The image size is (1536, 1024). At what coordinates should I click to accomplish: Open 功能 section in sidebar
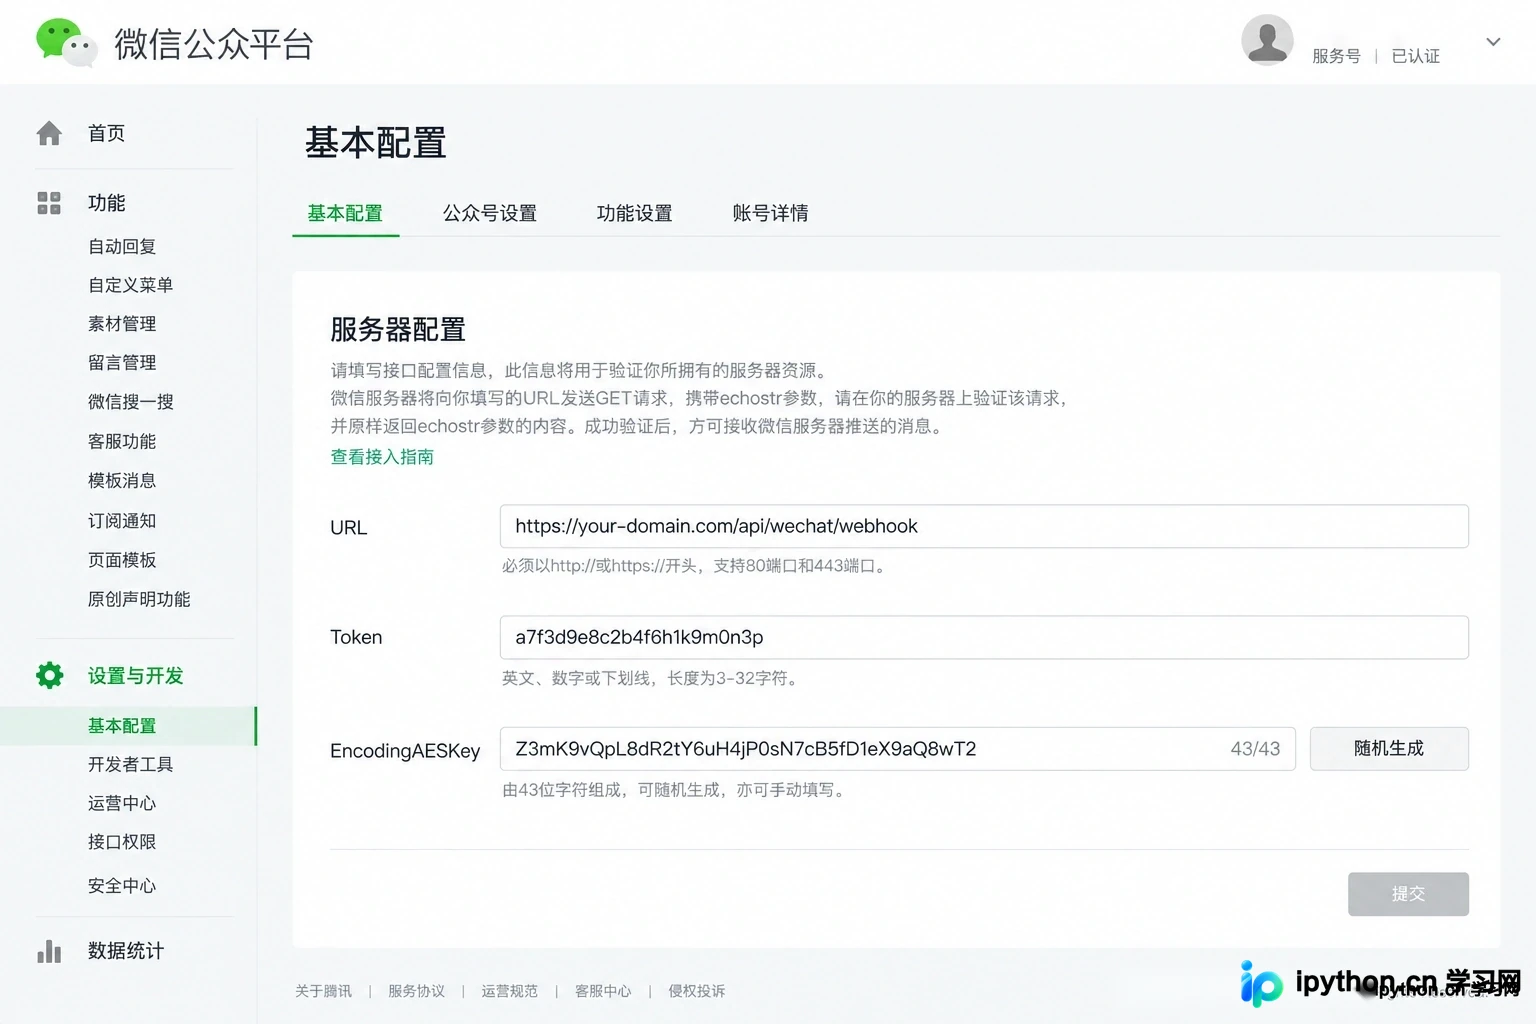106,203
